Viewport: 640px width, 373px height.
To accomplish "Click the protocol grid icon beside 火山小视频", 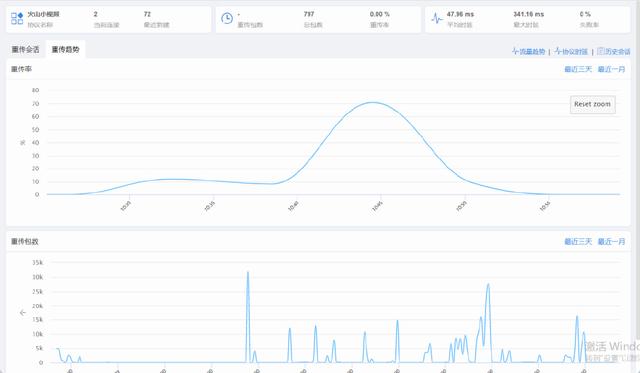I will pos(17,18).
